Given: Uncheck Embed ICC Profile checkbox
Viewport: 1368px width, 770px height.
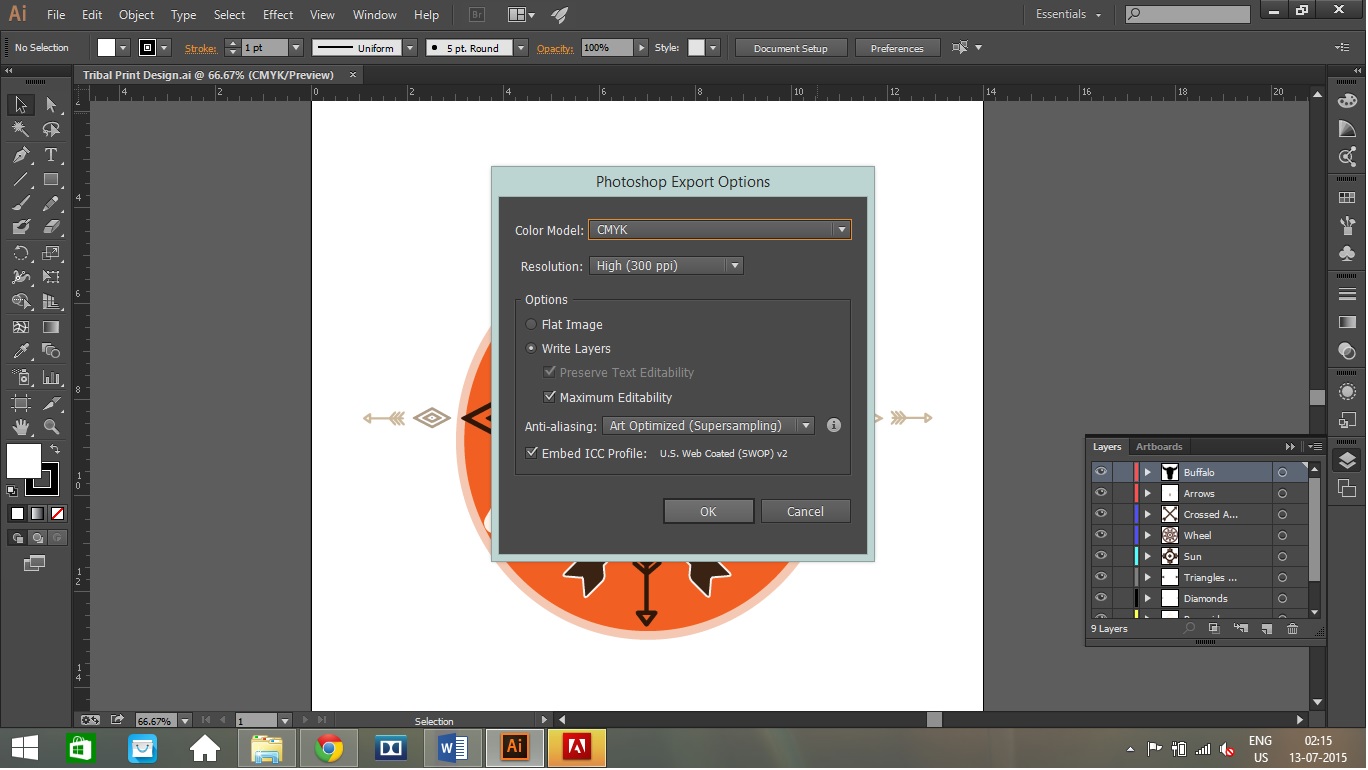Looking at the screenshot, I should tap(532, 453).
